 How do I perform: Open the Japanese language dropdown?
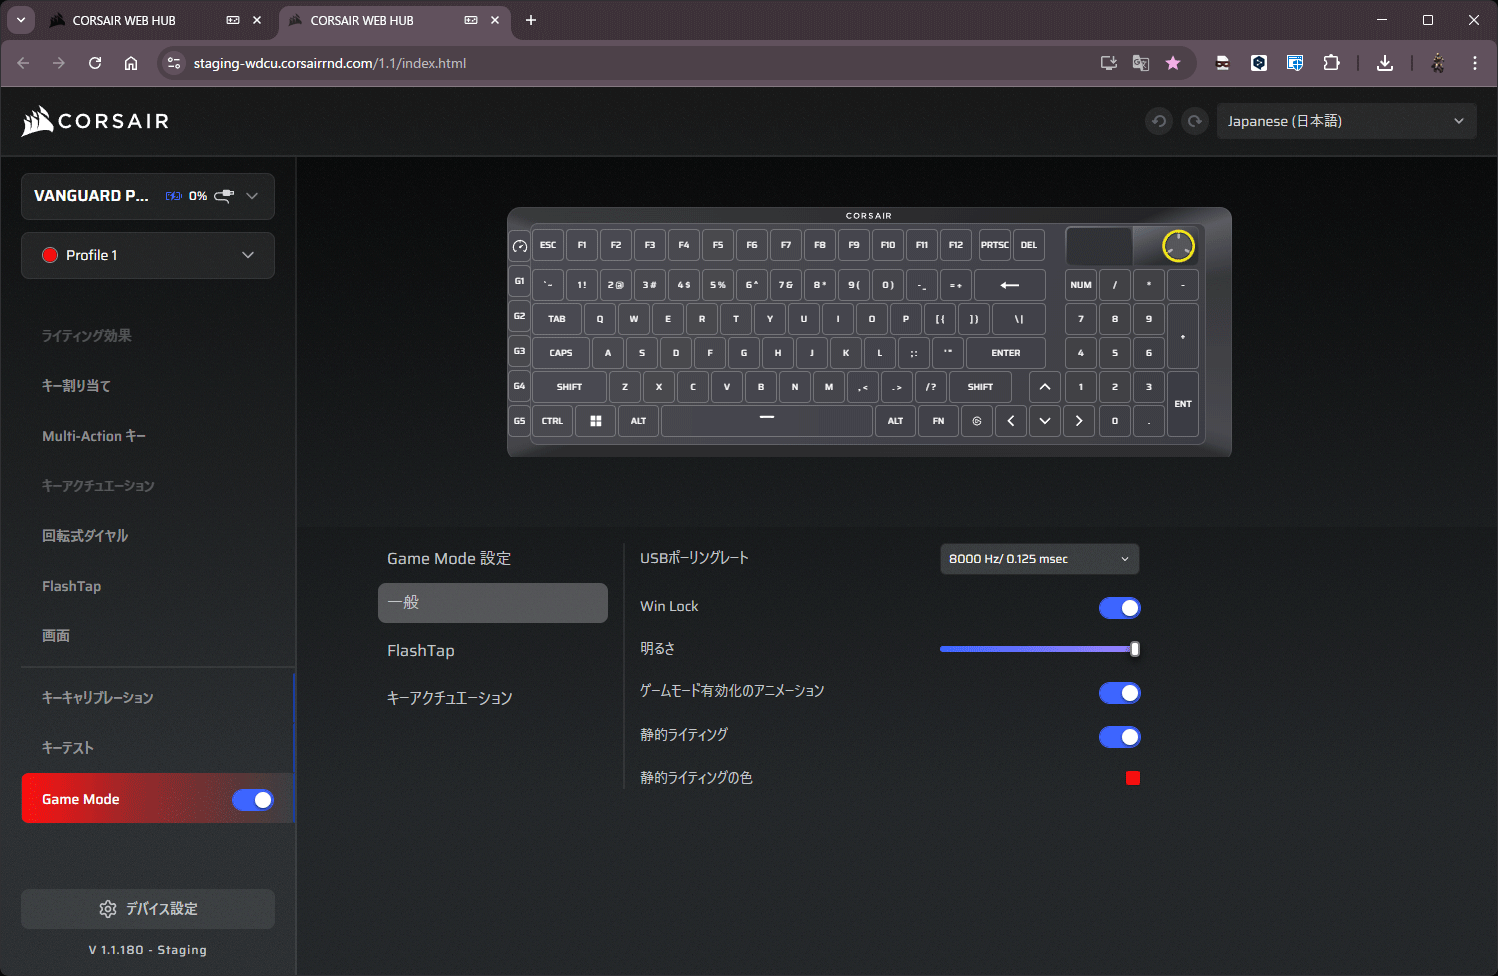tap(1345, 121)
